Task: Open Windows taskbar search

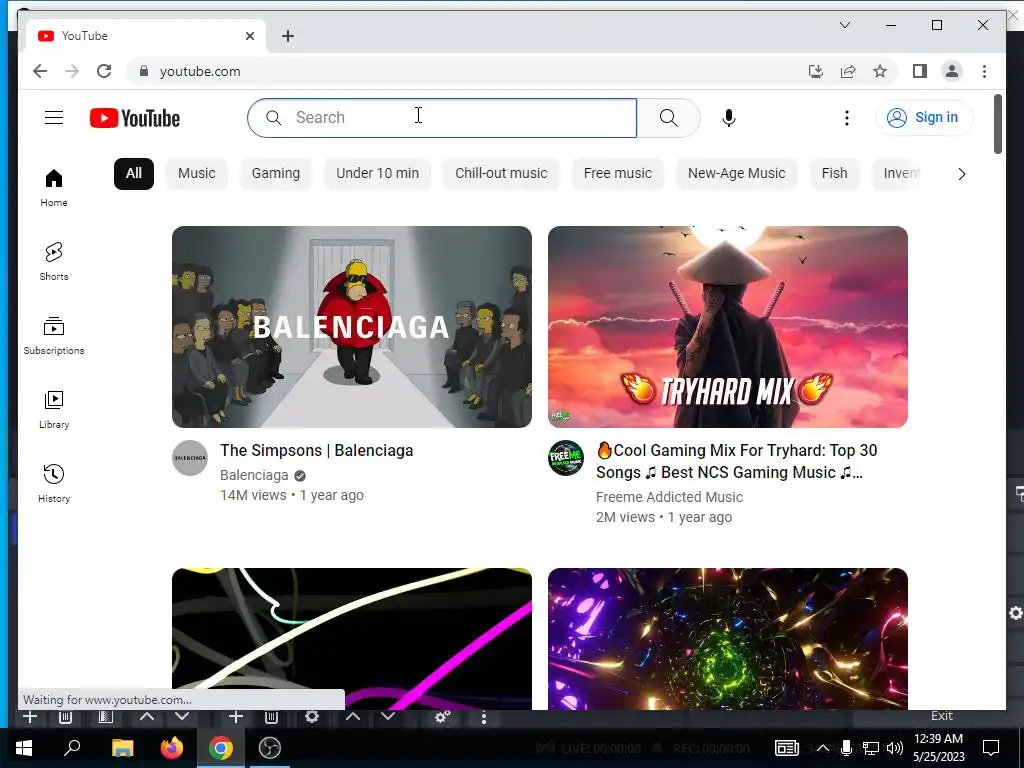Action: [72, 748]
